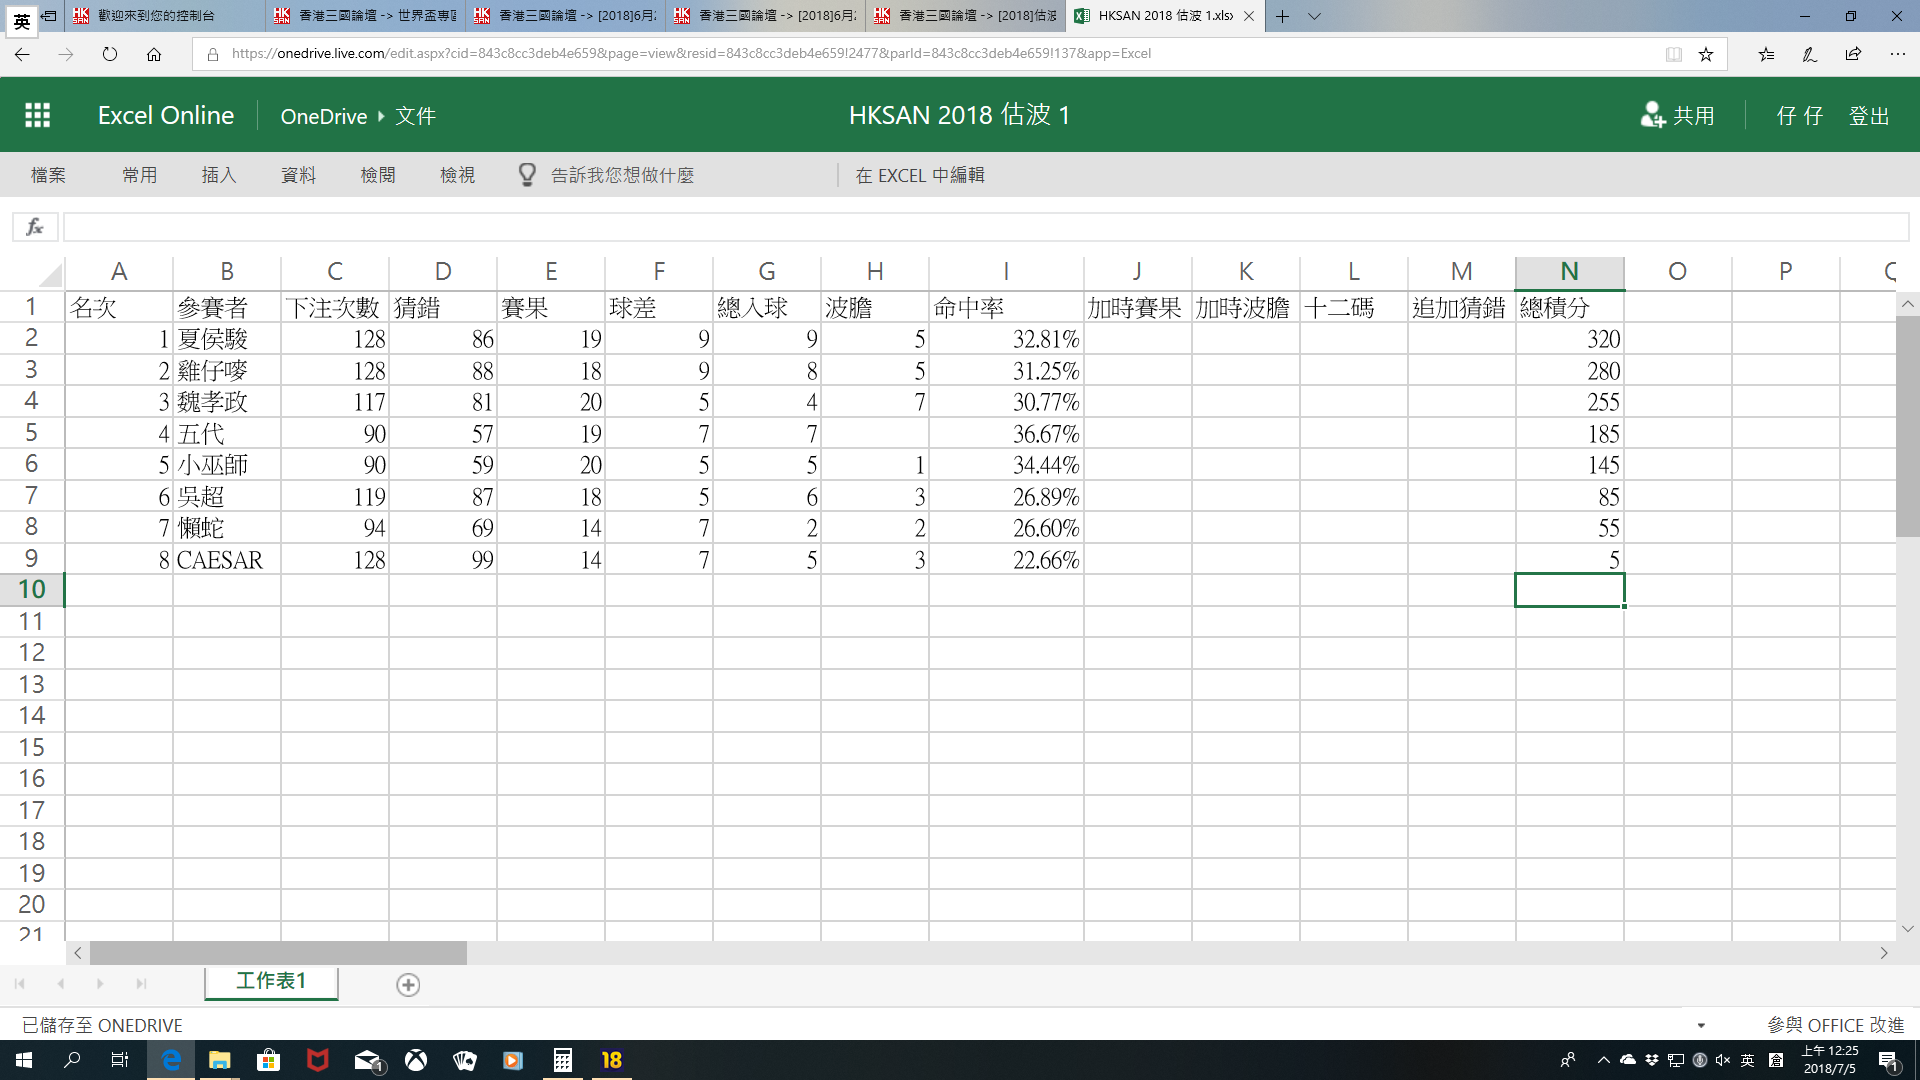Open the 檔案 menu tab
This screenshot has height=1080, width=1920.
pyautogui.click(x=48, y=175)
